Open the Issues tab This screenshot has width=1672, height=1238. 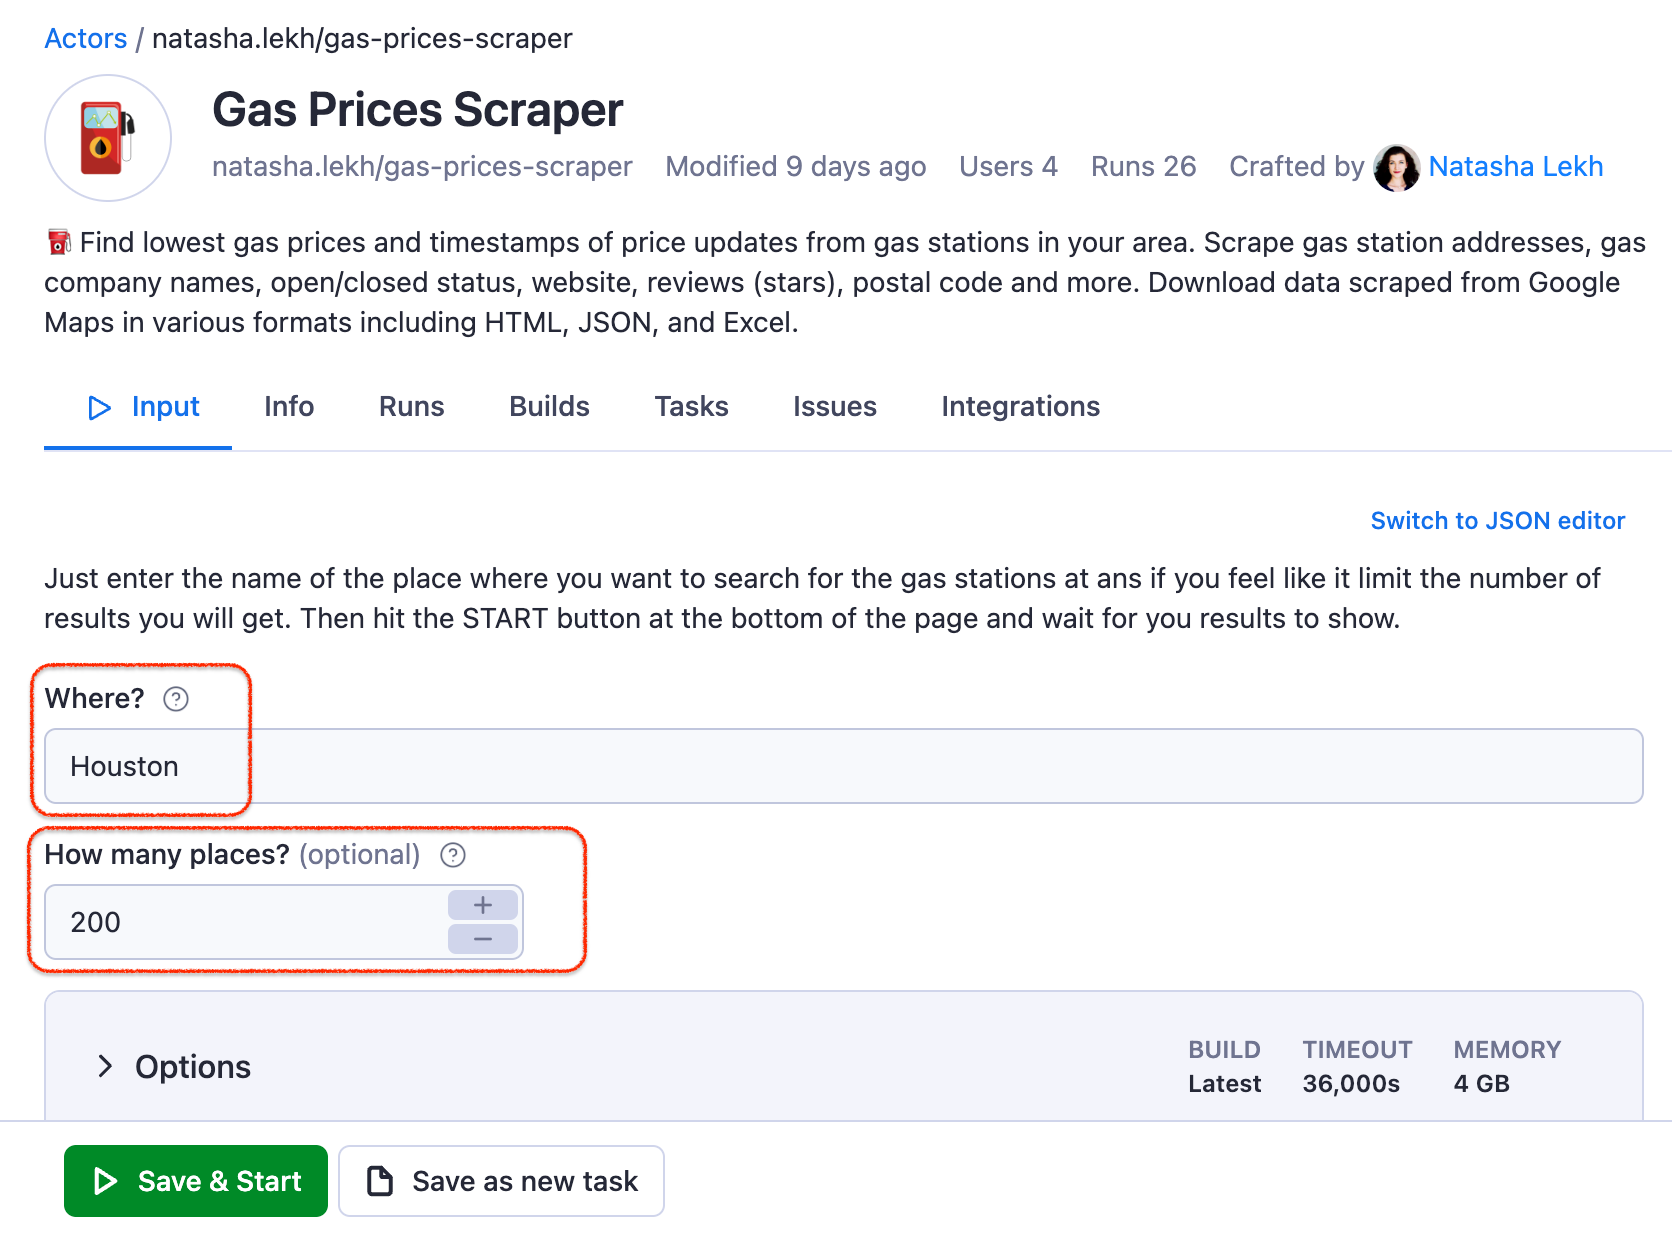[x=834, y=407]
